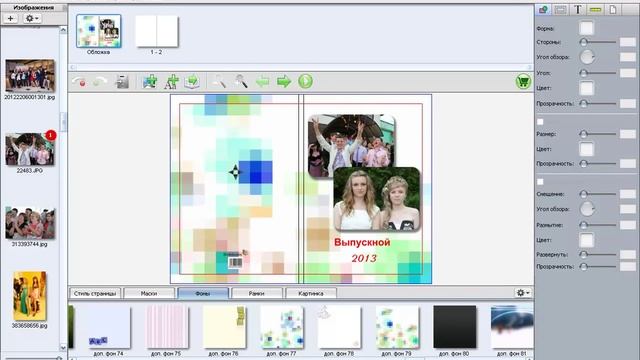This screenshot has height=360, width=640.
Task: Switch to the Фоны tab
Action: tap(203, 293)
